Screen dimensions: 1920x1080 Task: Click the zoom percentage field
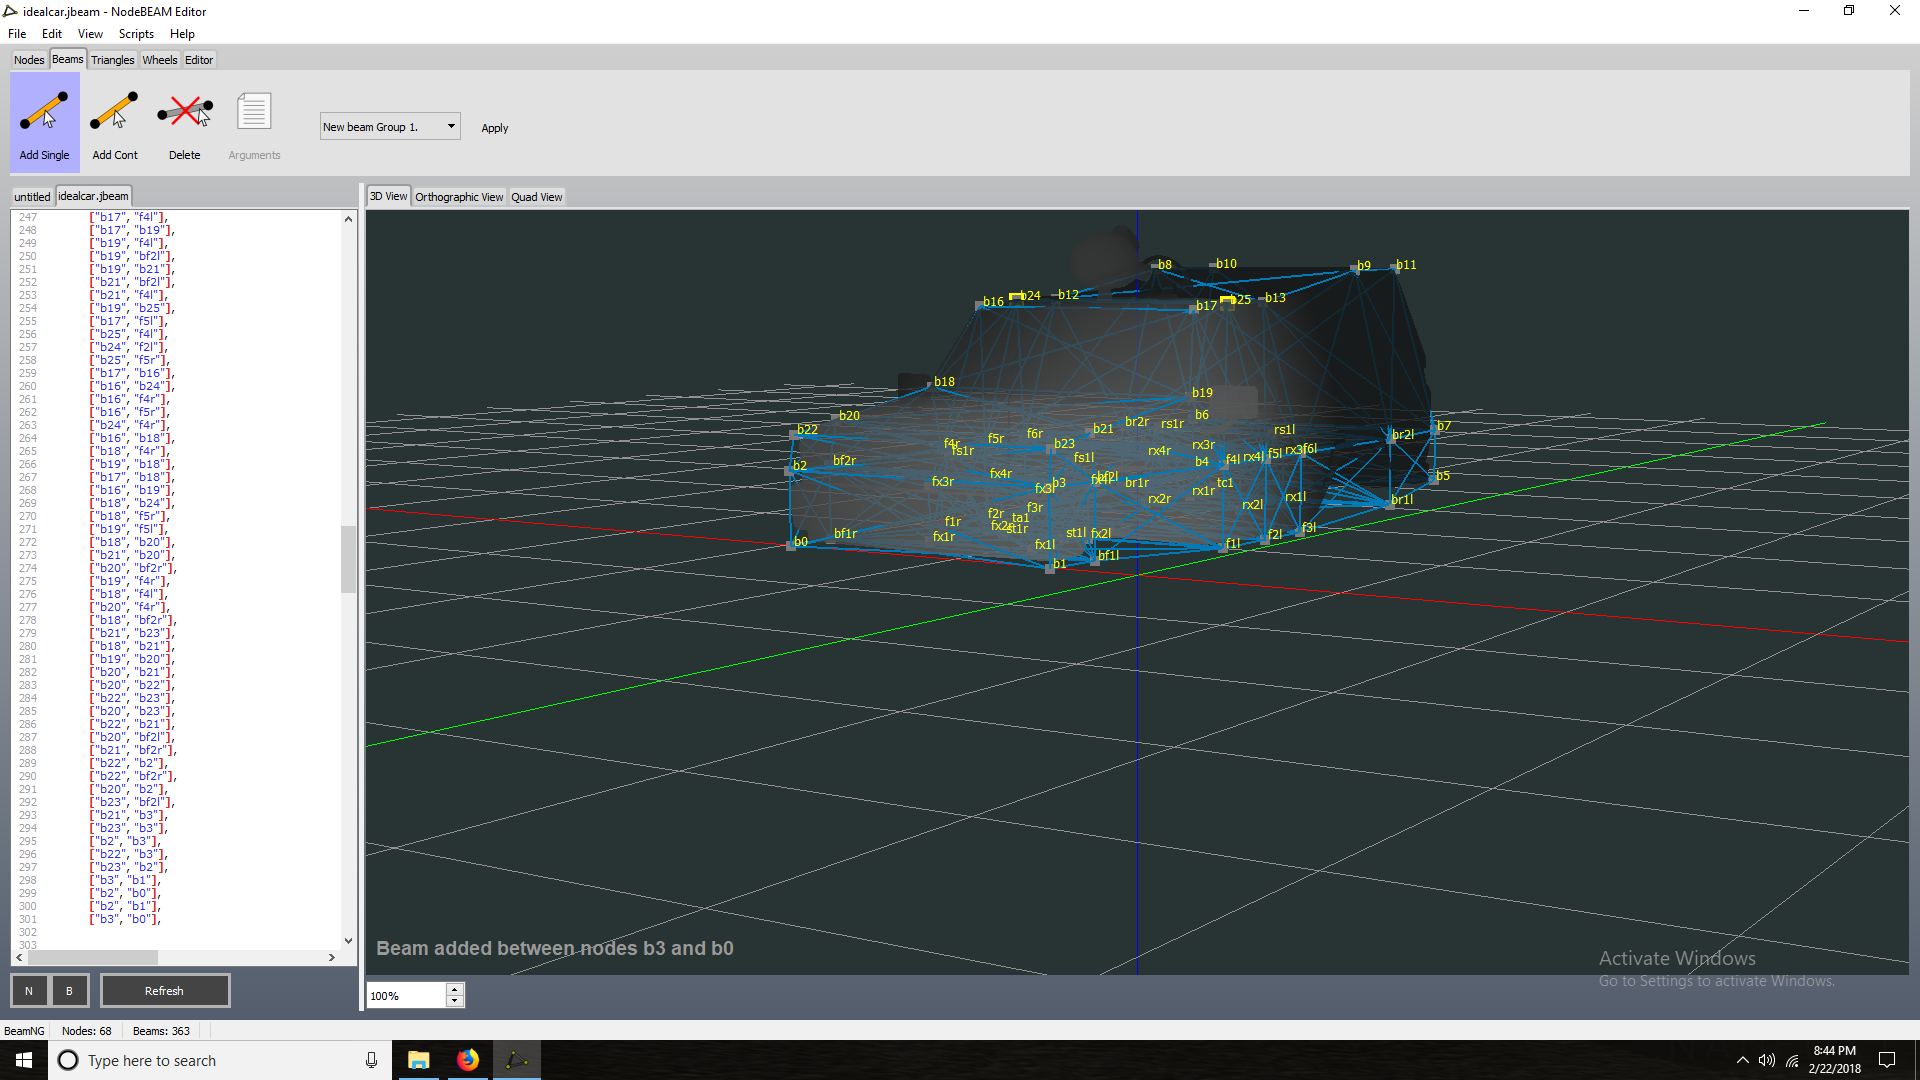[406, 996]
